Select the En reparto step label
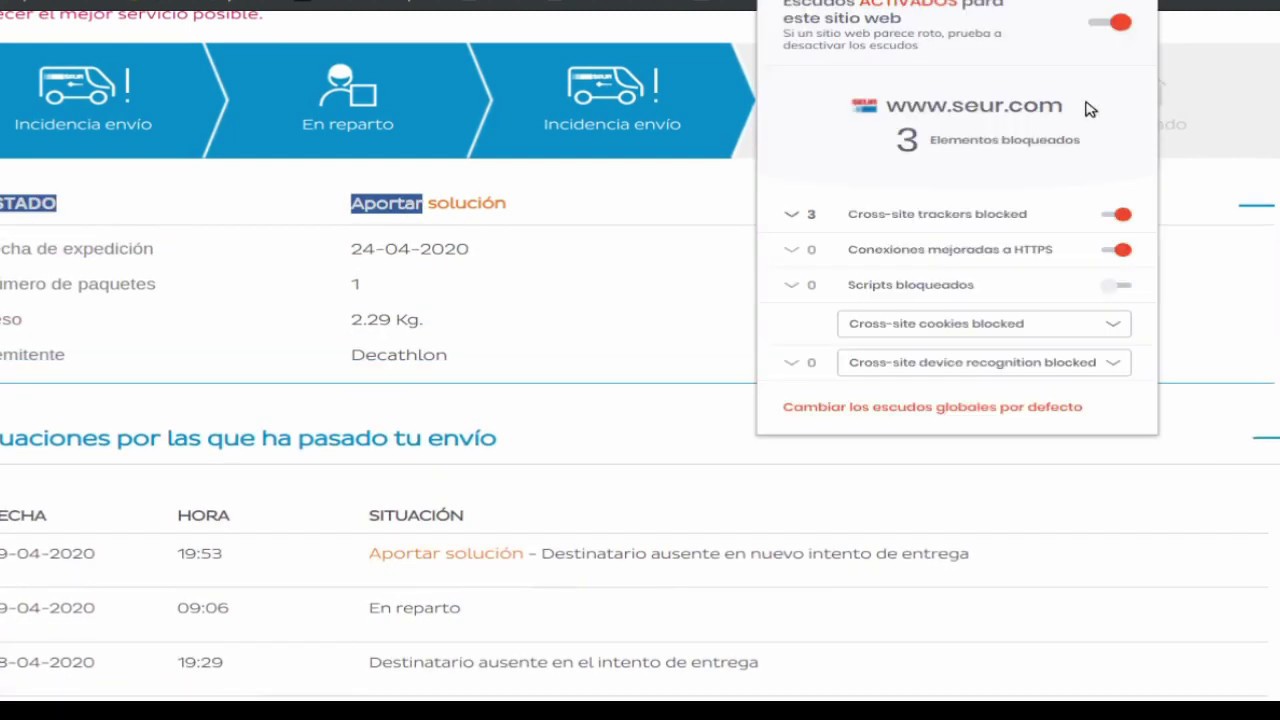This screenshot has height=720, width=1280. 347,124
